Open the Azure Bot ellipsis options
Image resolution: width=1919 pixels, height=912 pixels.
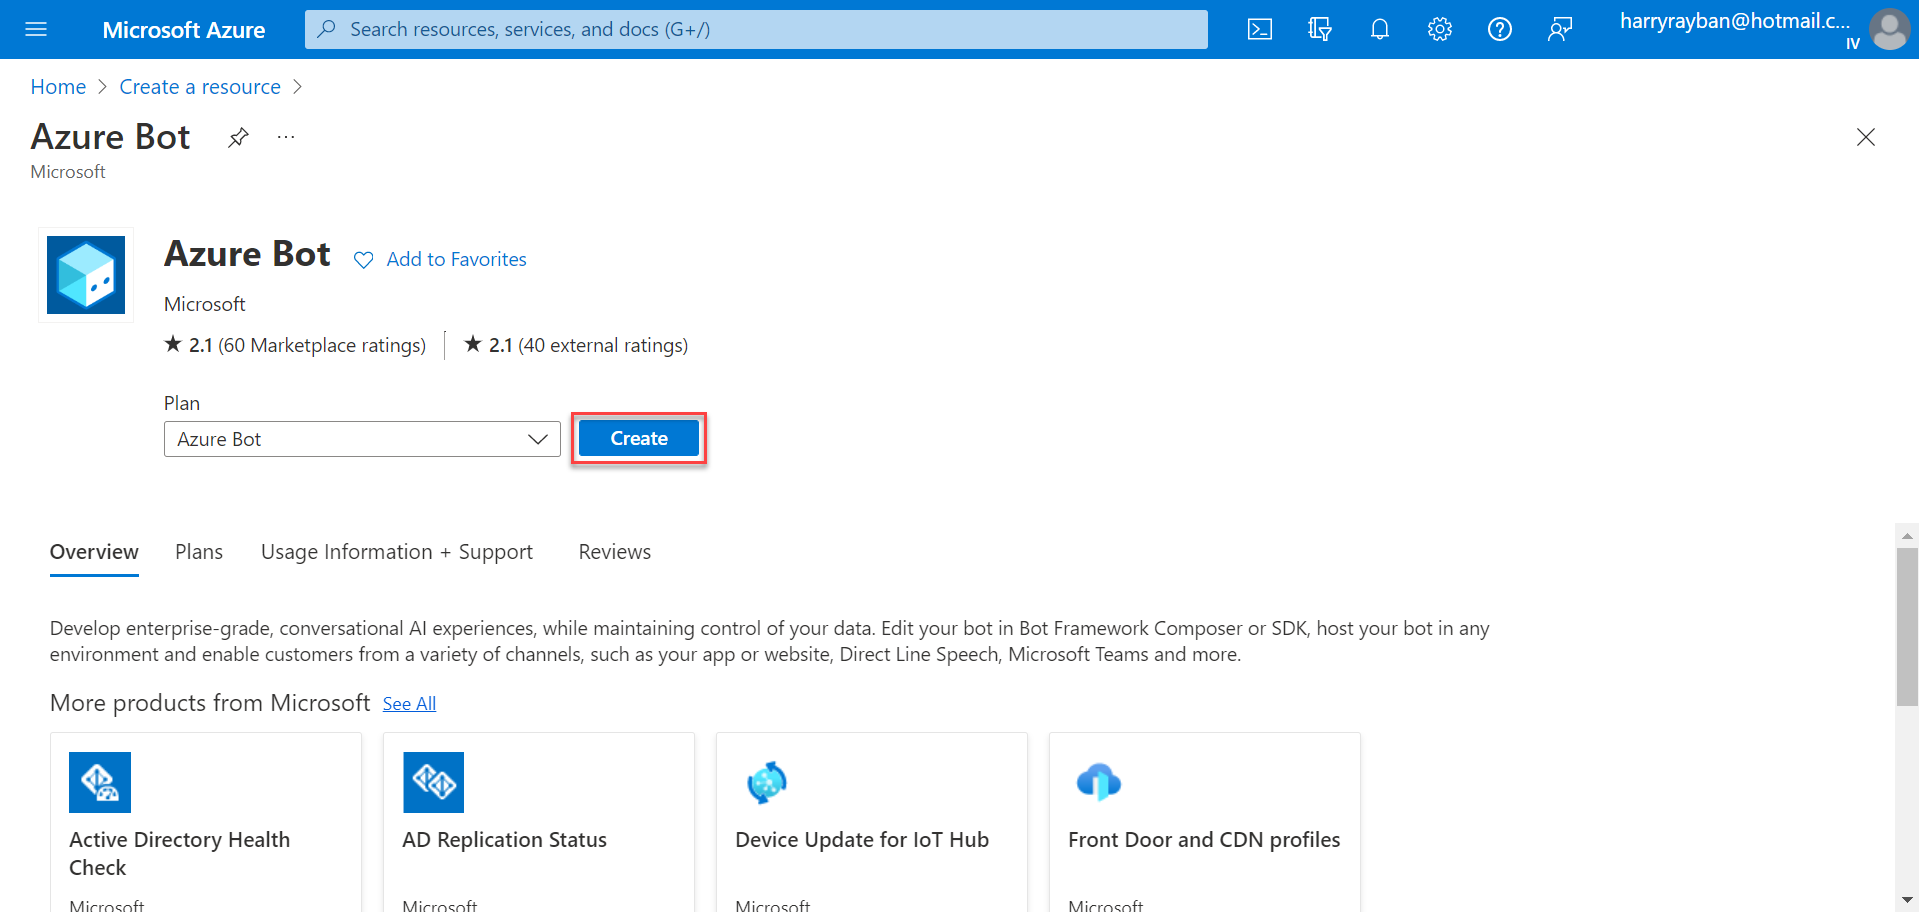tap(285, 137)
